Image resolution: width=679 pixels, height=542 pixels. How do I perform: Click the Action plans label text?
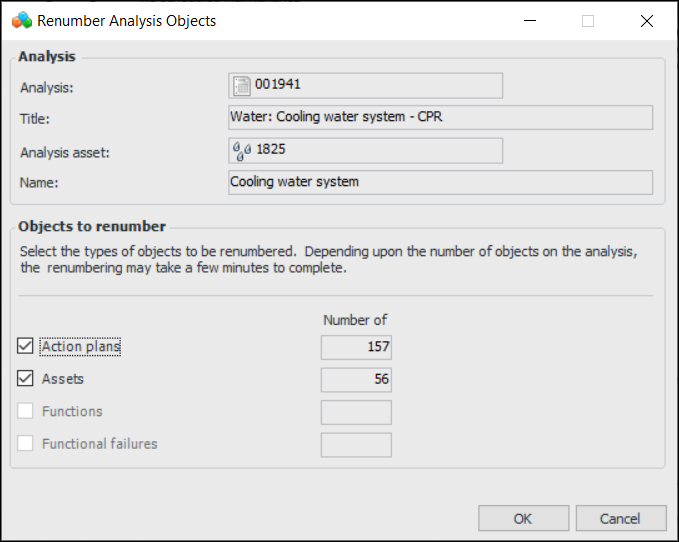[81, 347]
